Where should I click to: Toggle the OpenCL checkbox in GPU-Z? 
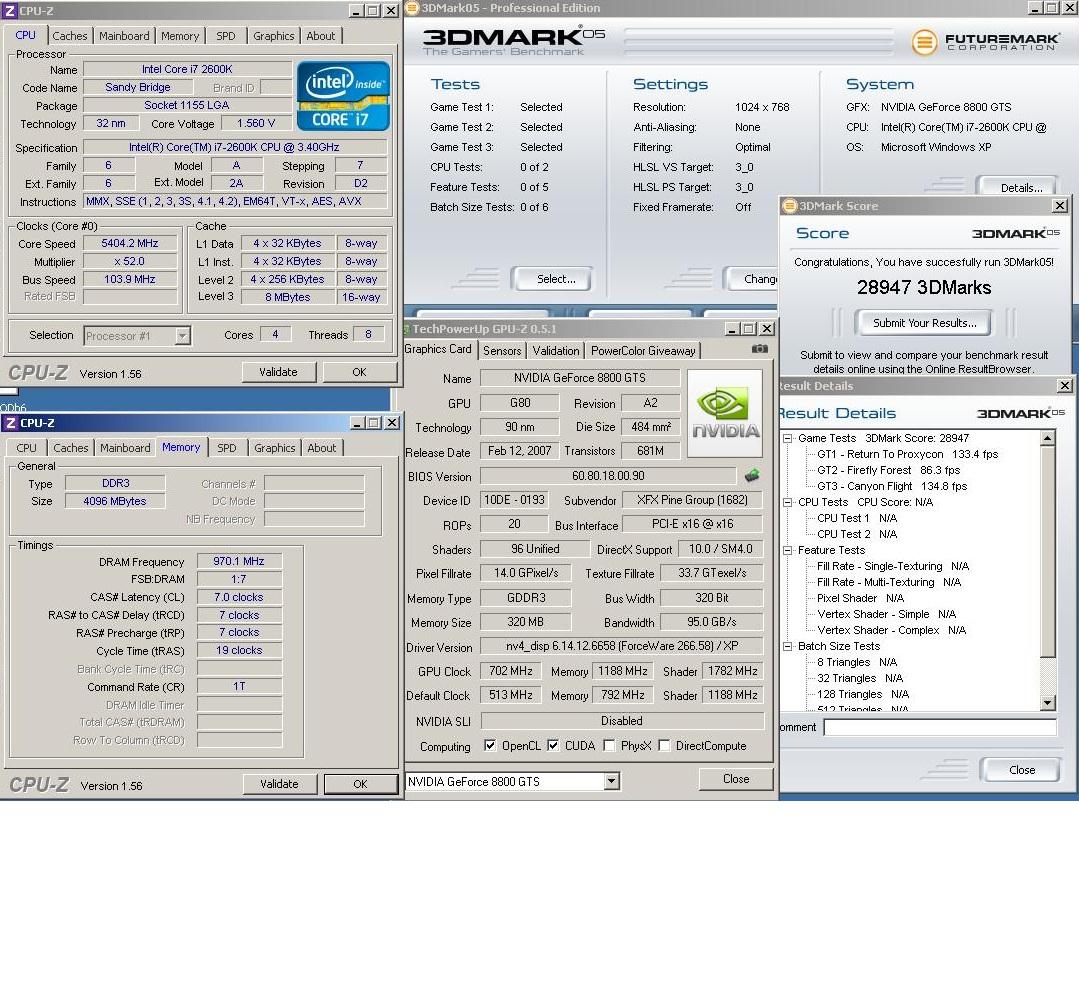pos(490,745)
